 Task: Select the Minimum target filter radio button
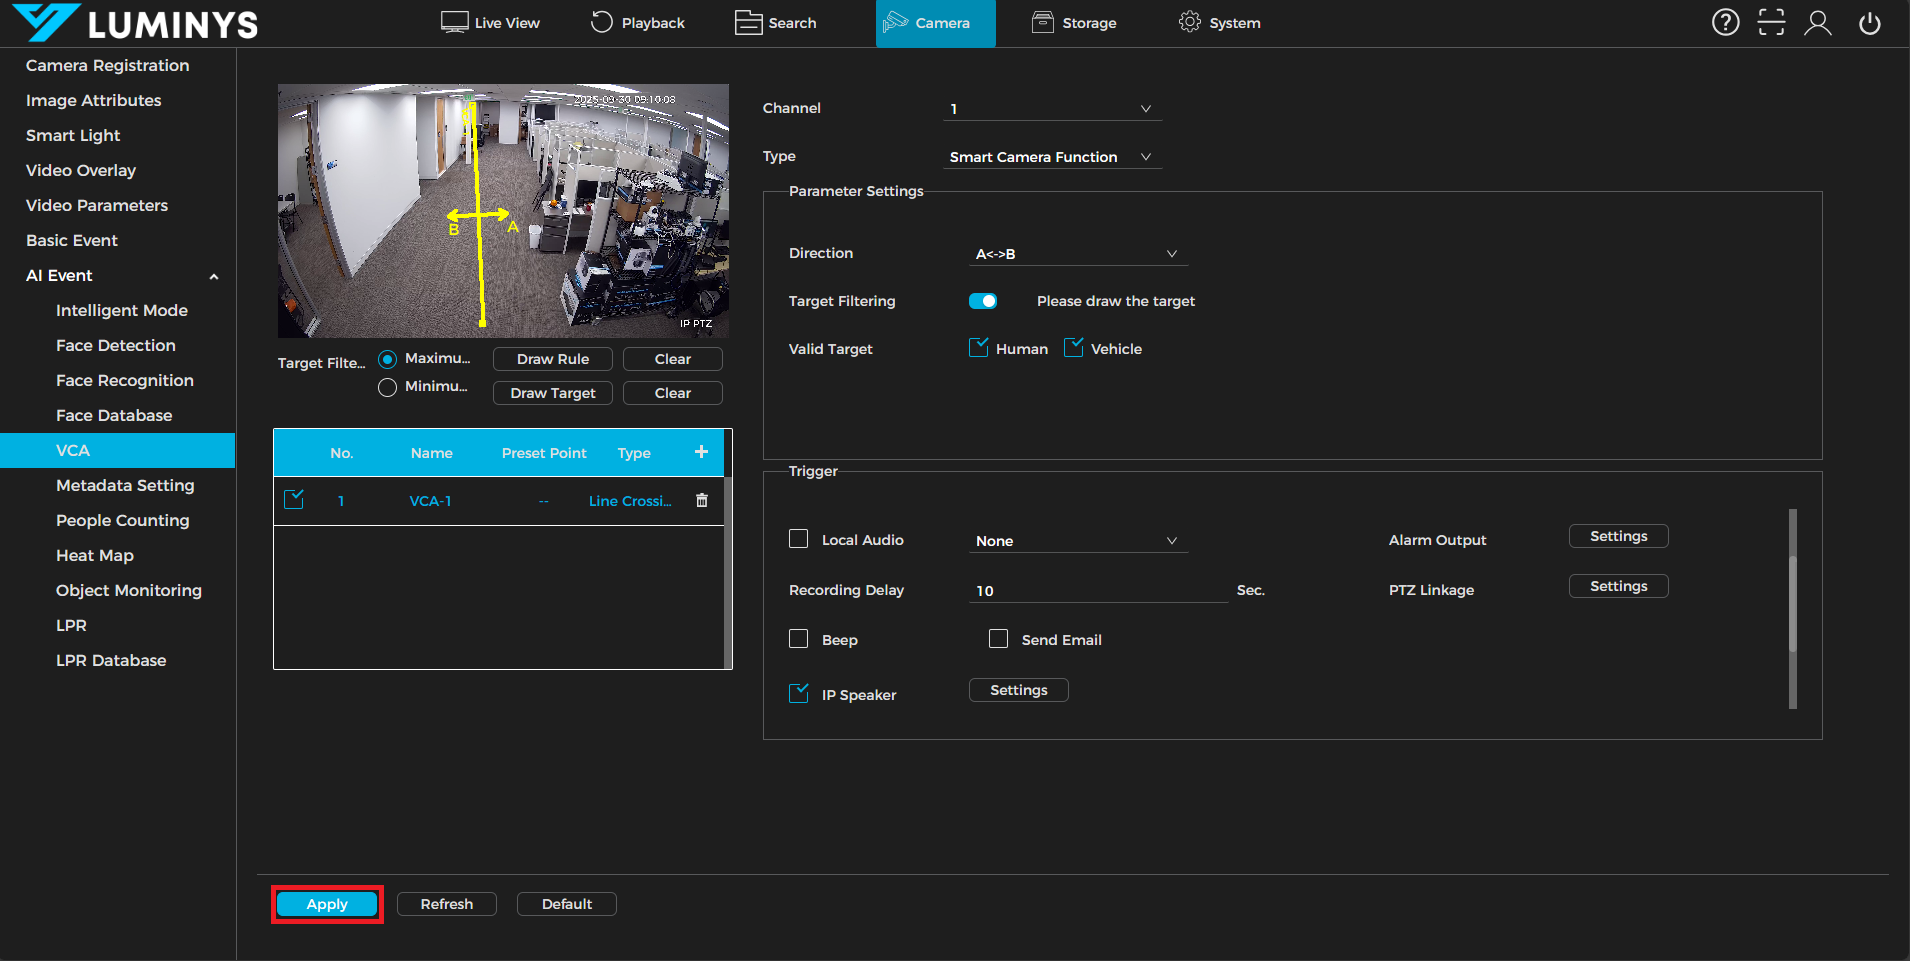coord(388,387)
